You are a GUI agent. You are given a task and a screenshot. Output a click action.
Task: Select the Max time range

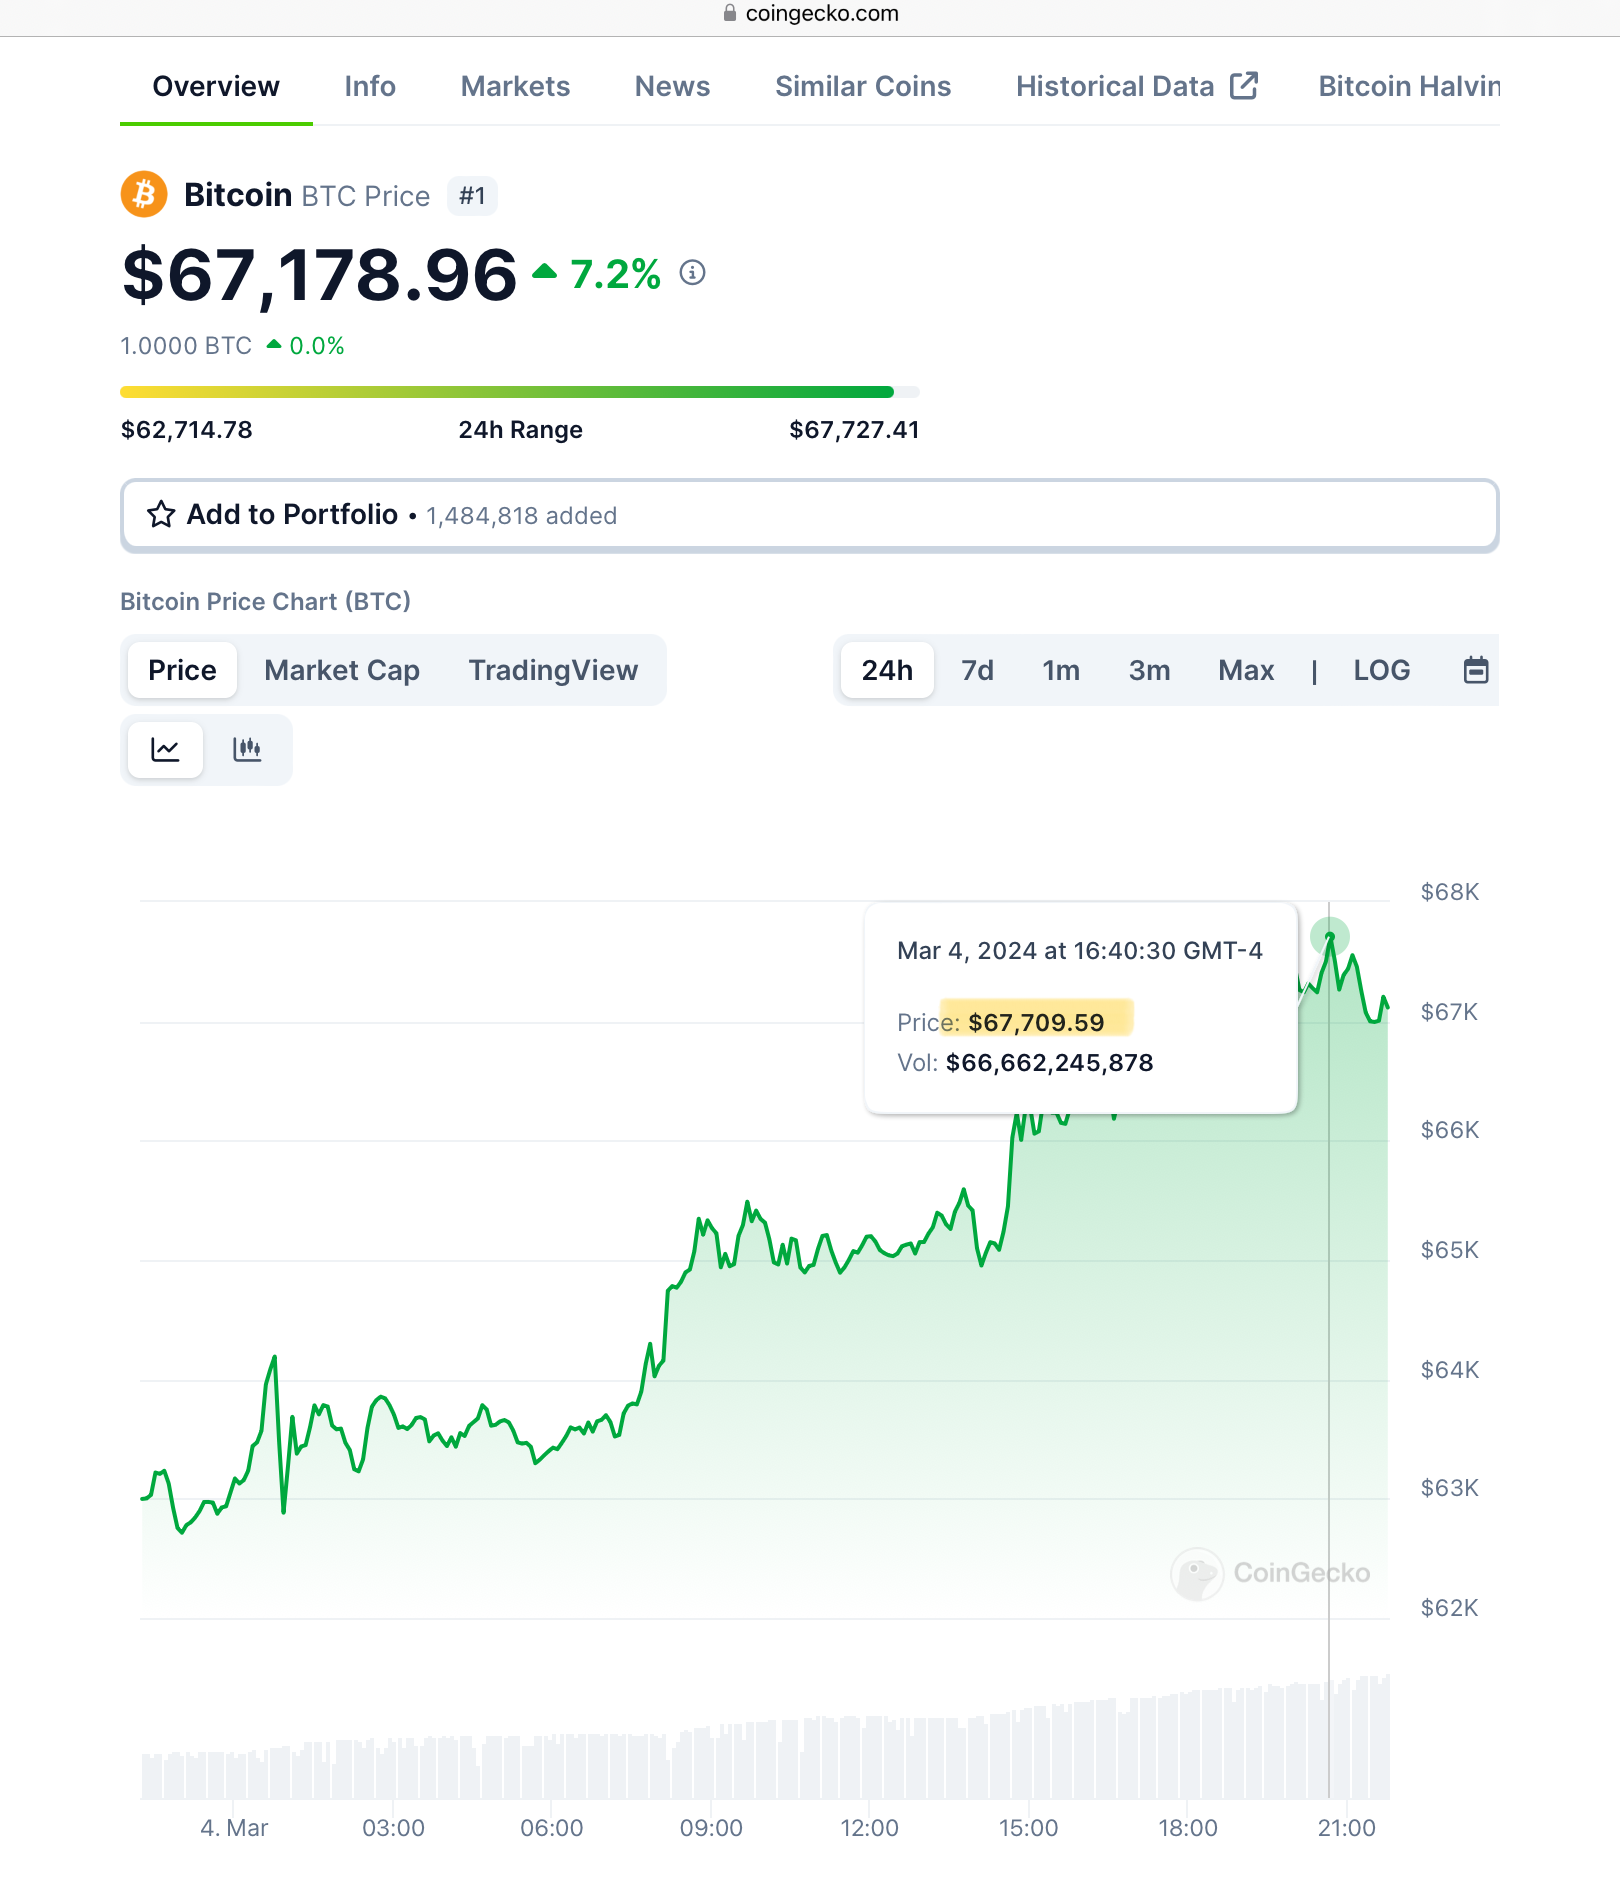1245,670
